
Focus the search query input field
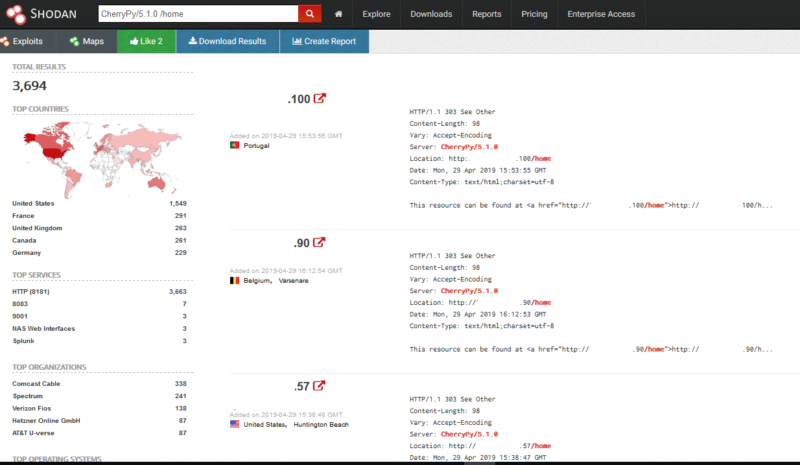pyautogui.click(x=198, y=14)
